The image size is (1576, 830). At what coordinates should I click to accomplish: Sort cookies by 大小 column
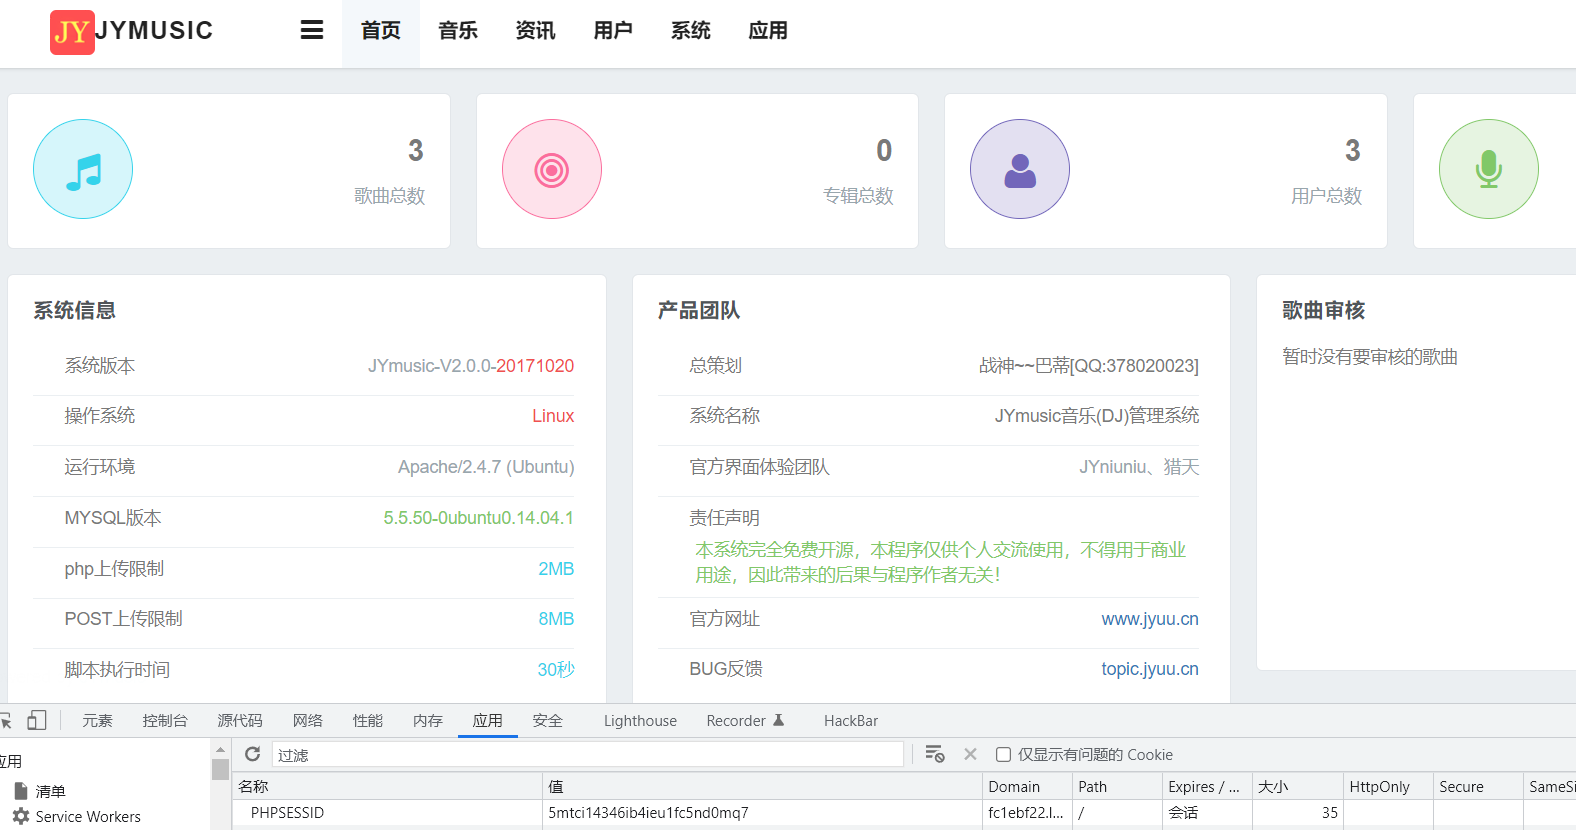pos(1298,786)
